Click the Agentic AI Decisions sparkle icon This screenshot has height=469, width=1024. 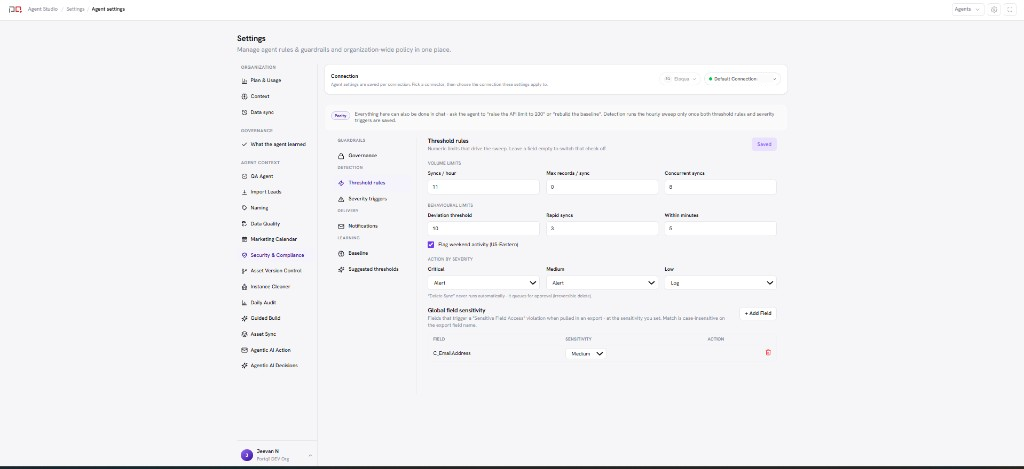point(244,366)
